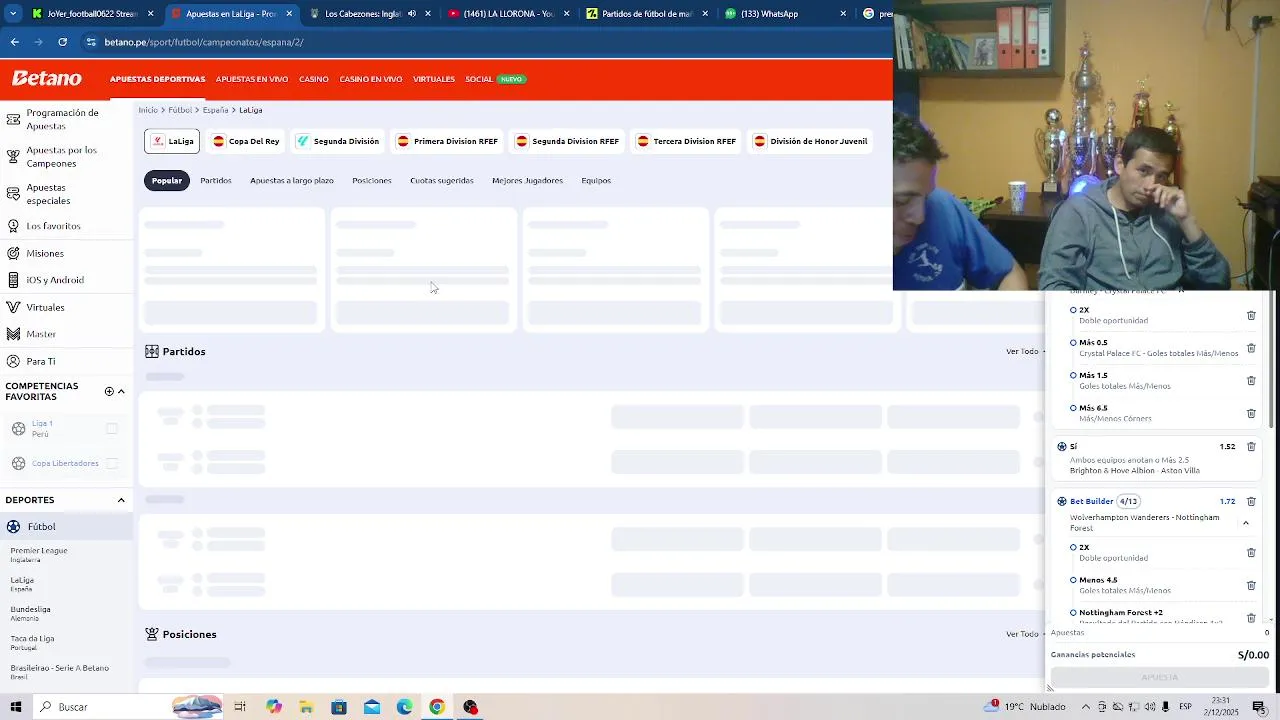Image resolution: width=1280 pixels, height=720 pixels.
Task: Show hidden system tray icons
Action: tap(1086, 707)
